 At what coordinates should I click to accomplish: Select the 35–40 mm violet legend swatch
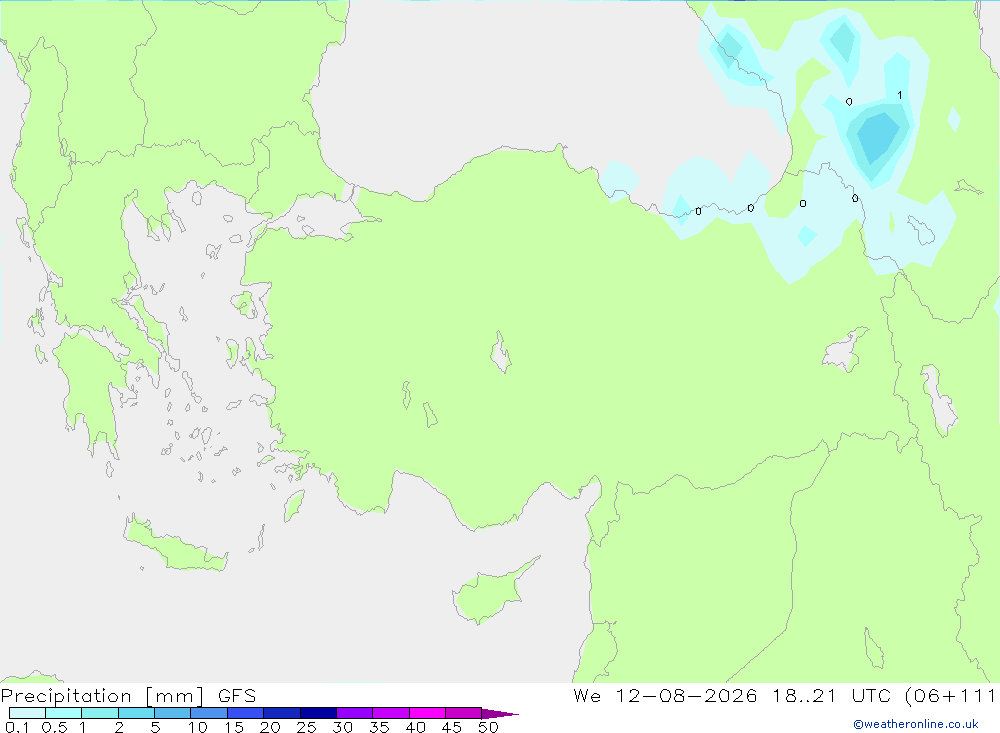(391, 713)
